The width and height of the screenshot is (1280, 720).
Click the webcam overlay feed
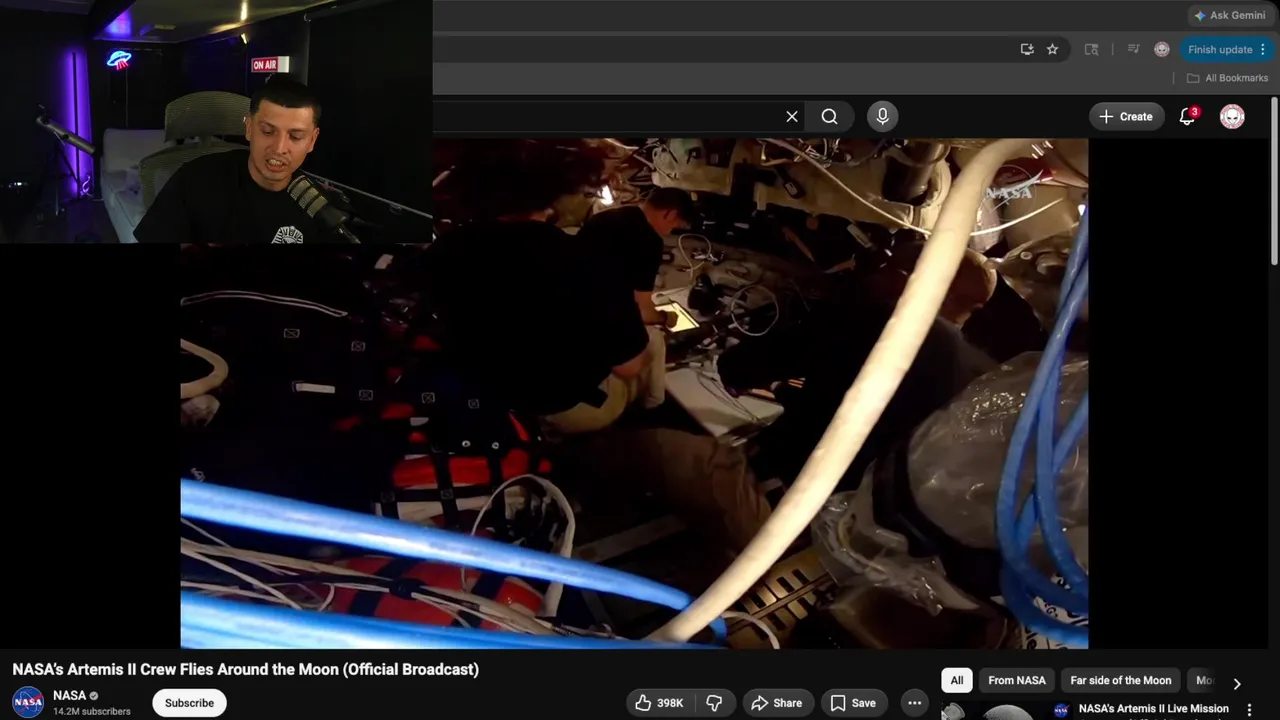tap(216, 121)
